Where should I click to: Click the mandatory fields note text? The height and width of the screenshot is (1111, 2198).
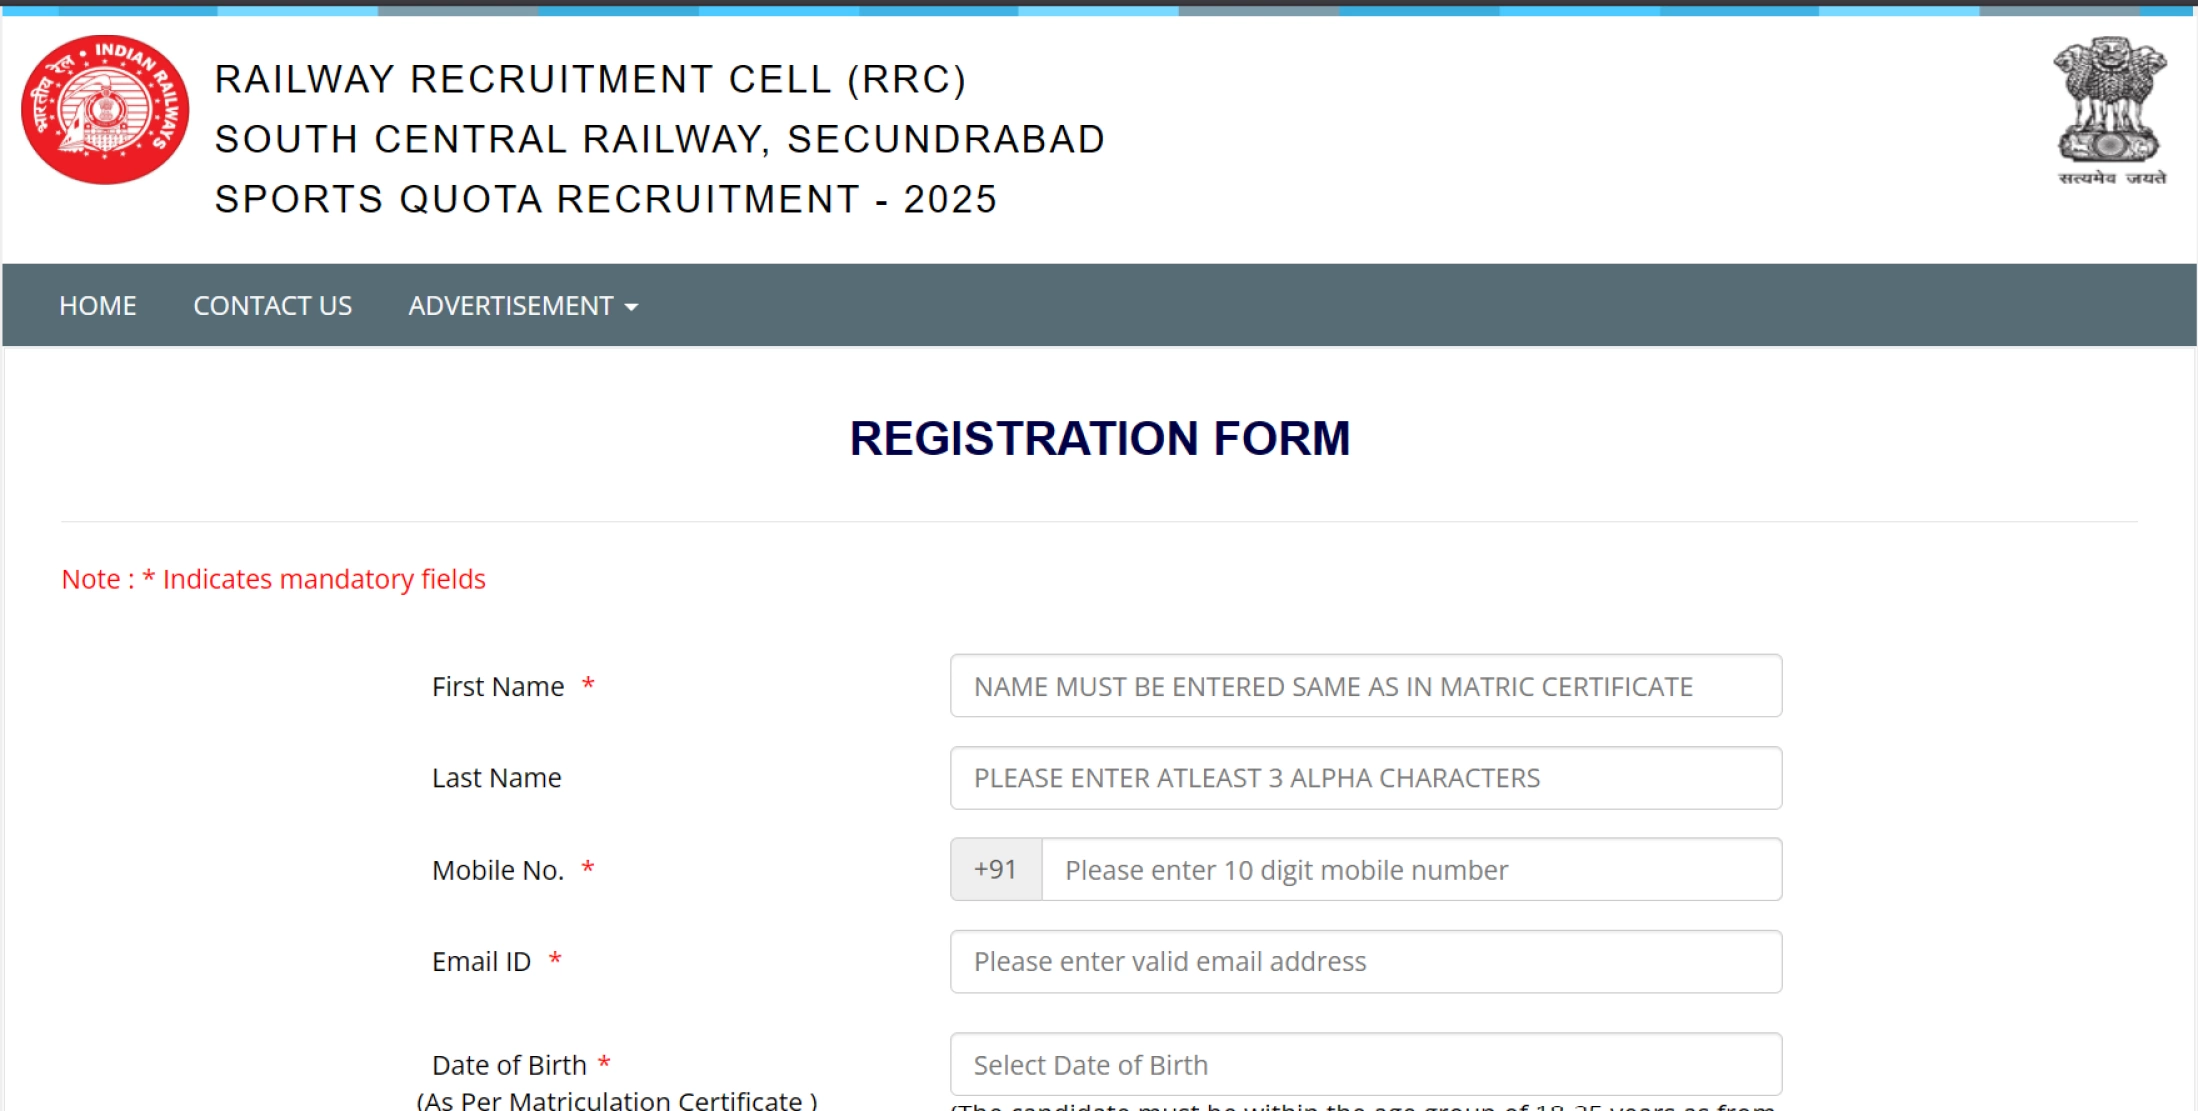click(273, 579)
